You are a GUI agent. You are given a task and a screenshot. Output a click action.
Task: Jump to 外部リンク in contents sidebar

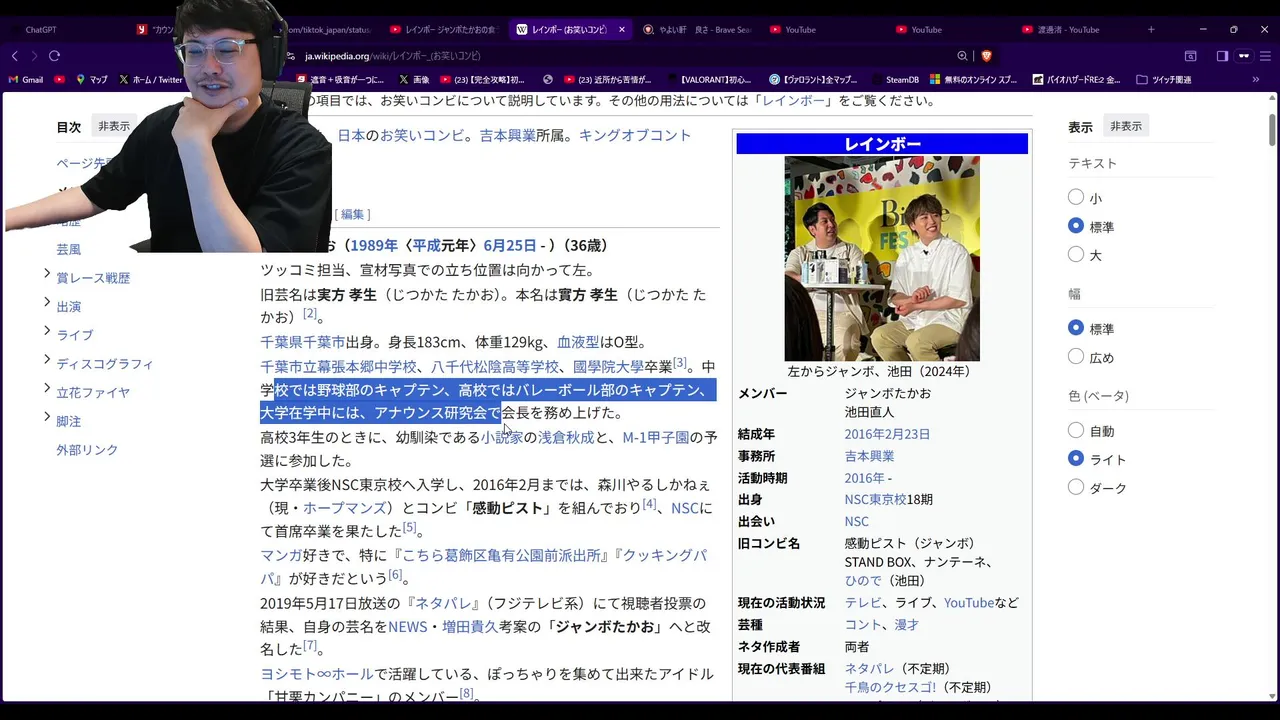click(87, 450)
